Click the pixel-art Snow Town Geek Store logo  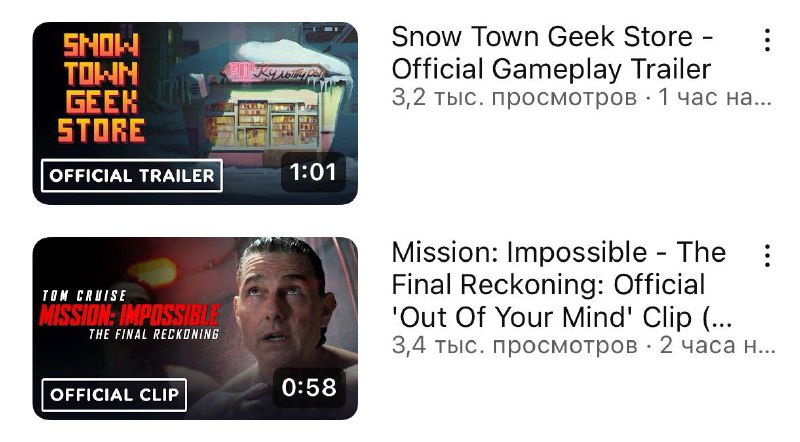pyautogui.click(x=102, y=88)
